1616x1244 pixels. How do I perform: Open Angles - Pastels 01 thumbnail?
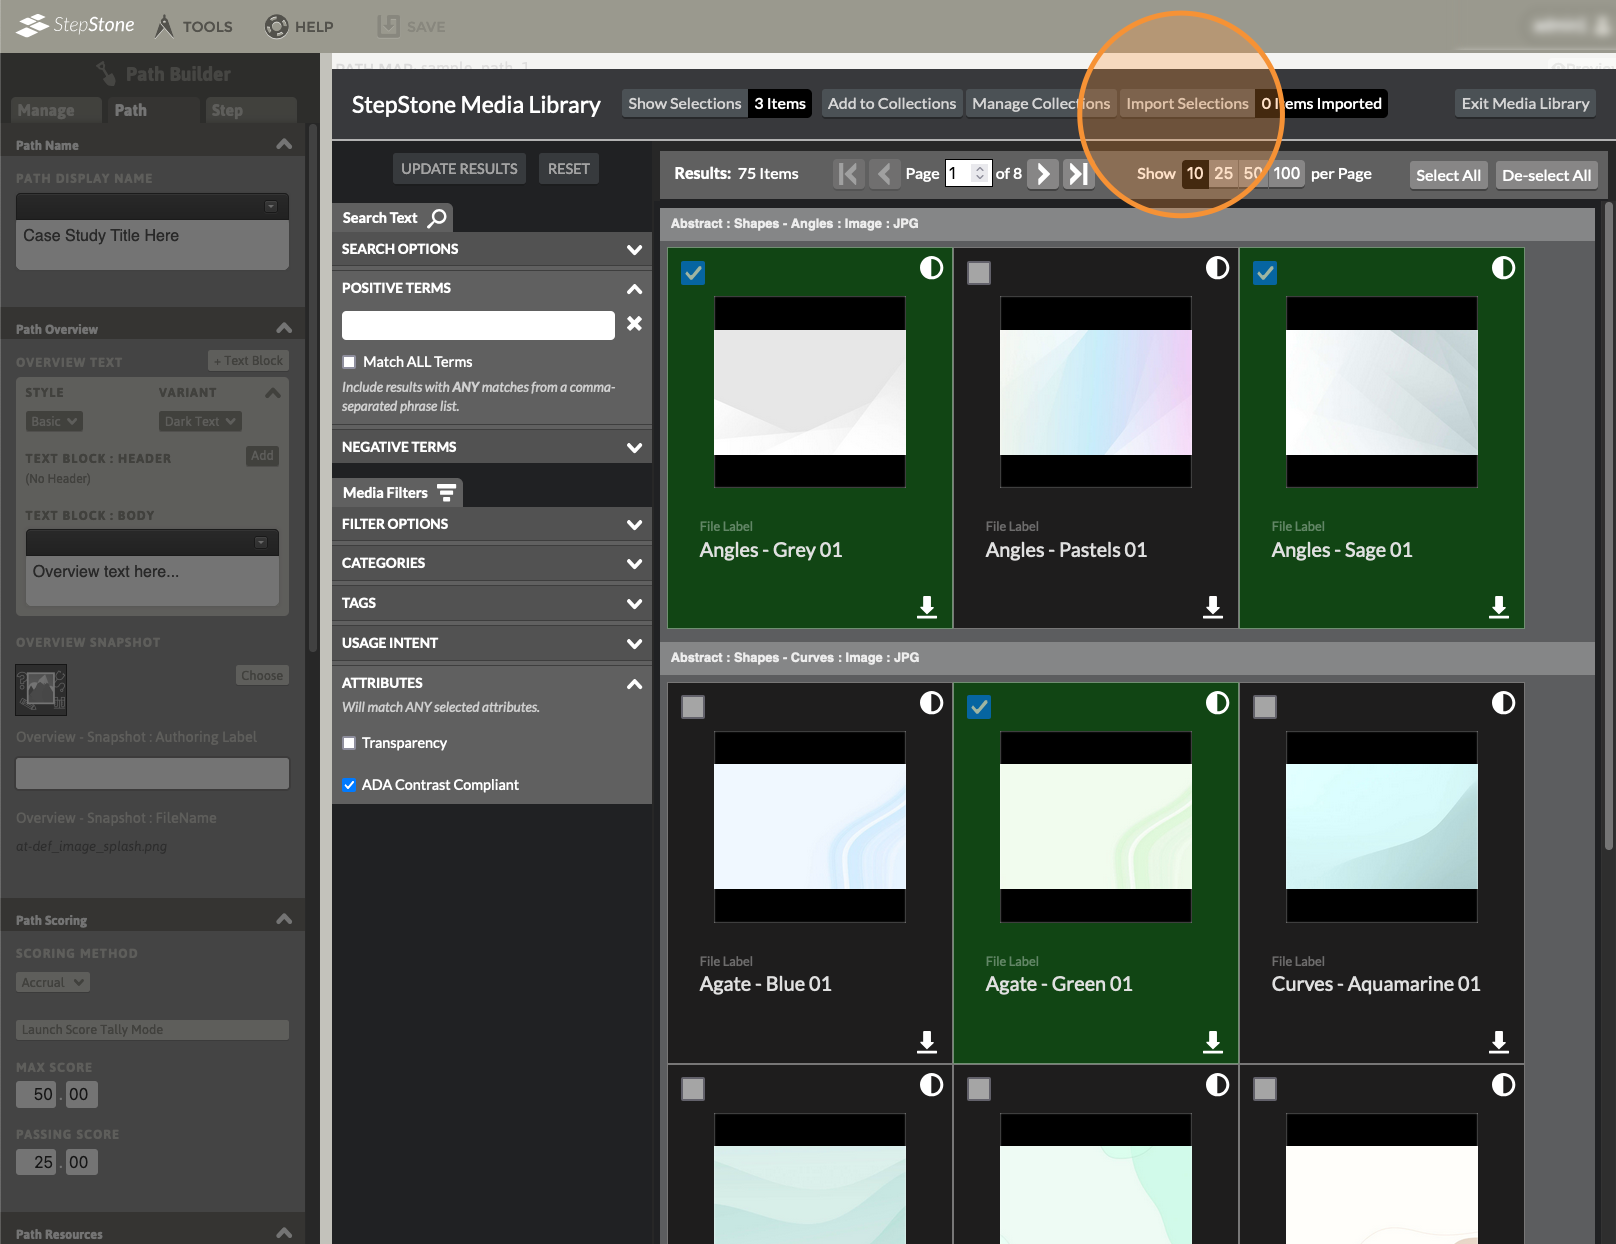tap(1096, 392)
